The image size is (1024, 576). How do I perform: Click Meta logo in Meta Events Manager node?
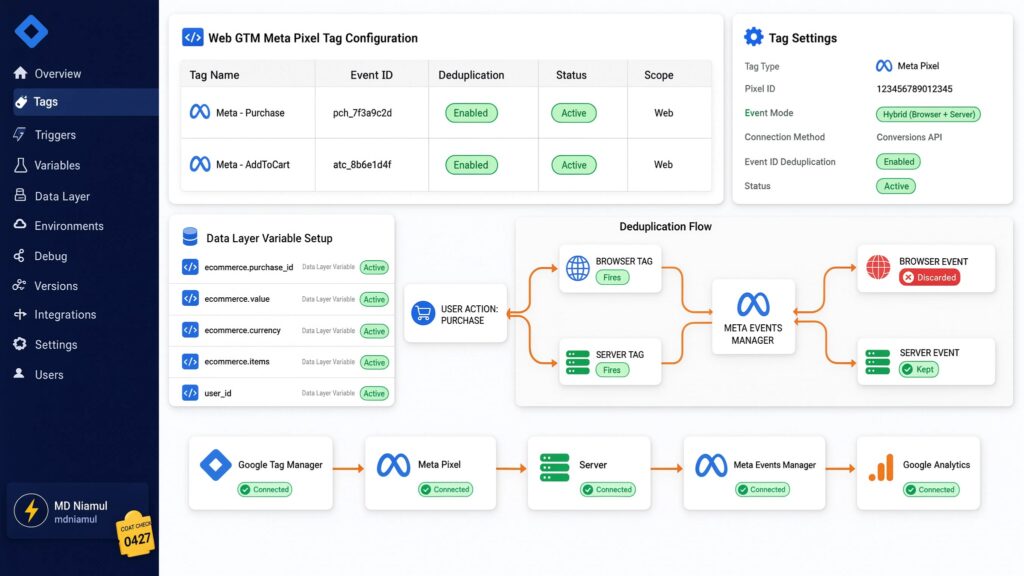pos(753,304)
